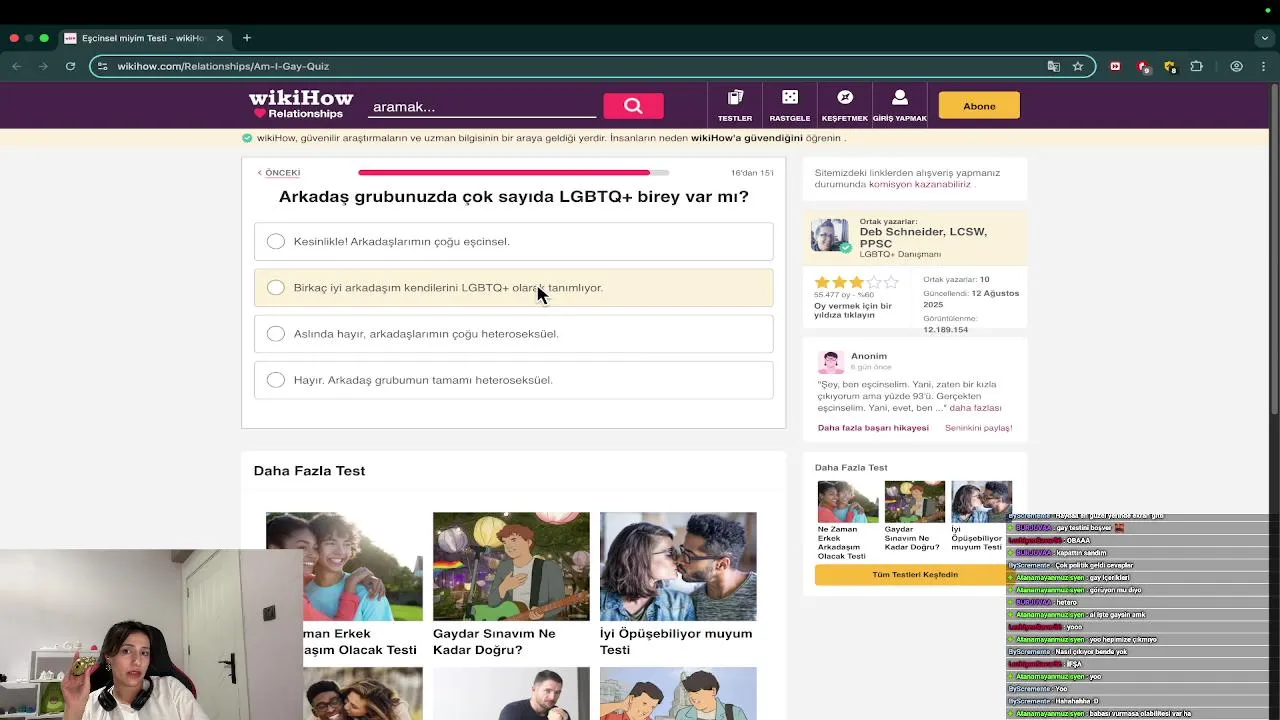This screenshot has height=720, width=1280.
Task: Select 'Aslında hayır' heteroseksüel option
Action: 513,334
